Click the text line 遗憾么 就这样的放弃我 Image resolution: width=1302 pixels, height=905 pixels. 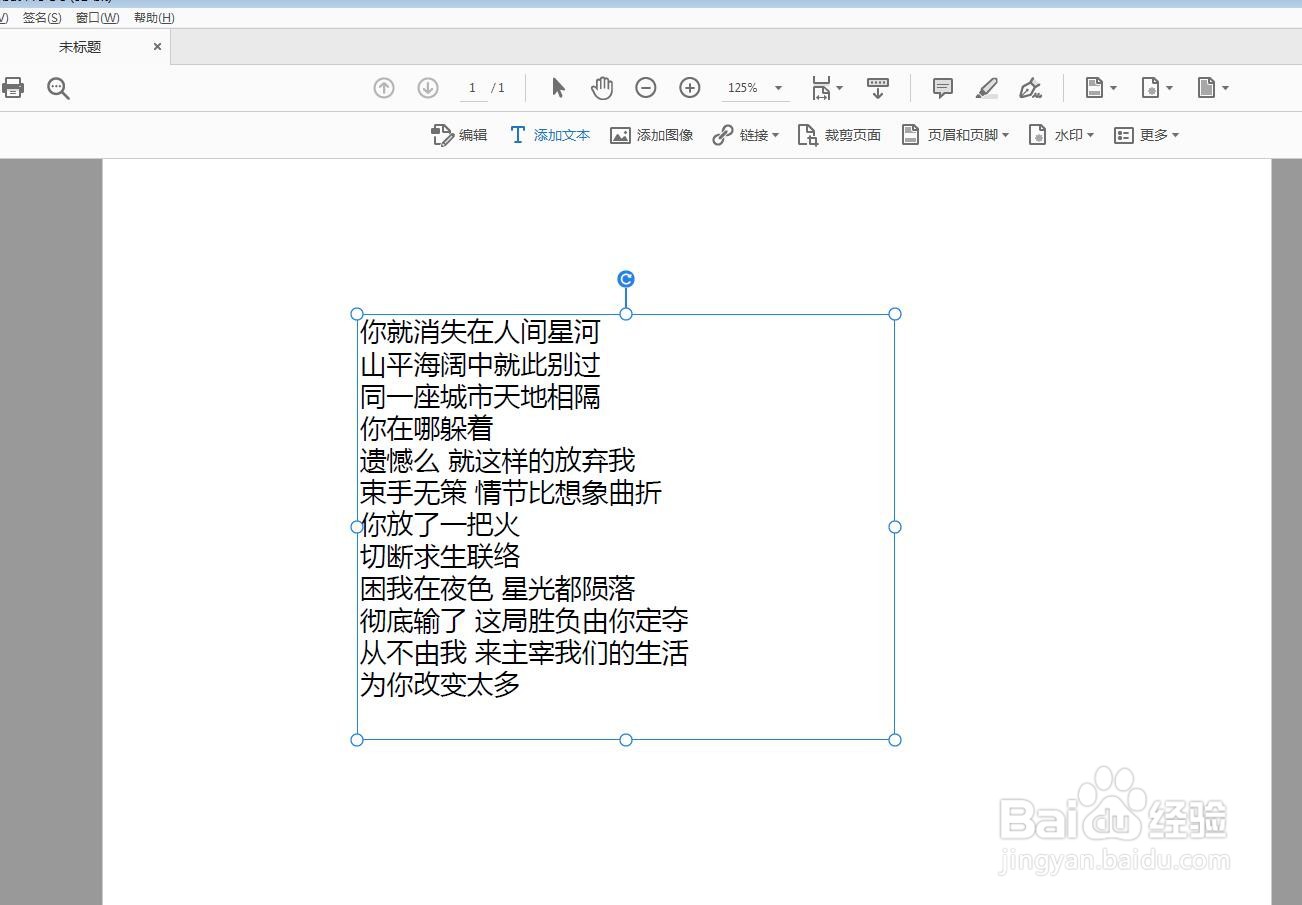pos(498,460)
